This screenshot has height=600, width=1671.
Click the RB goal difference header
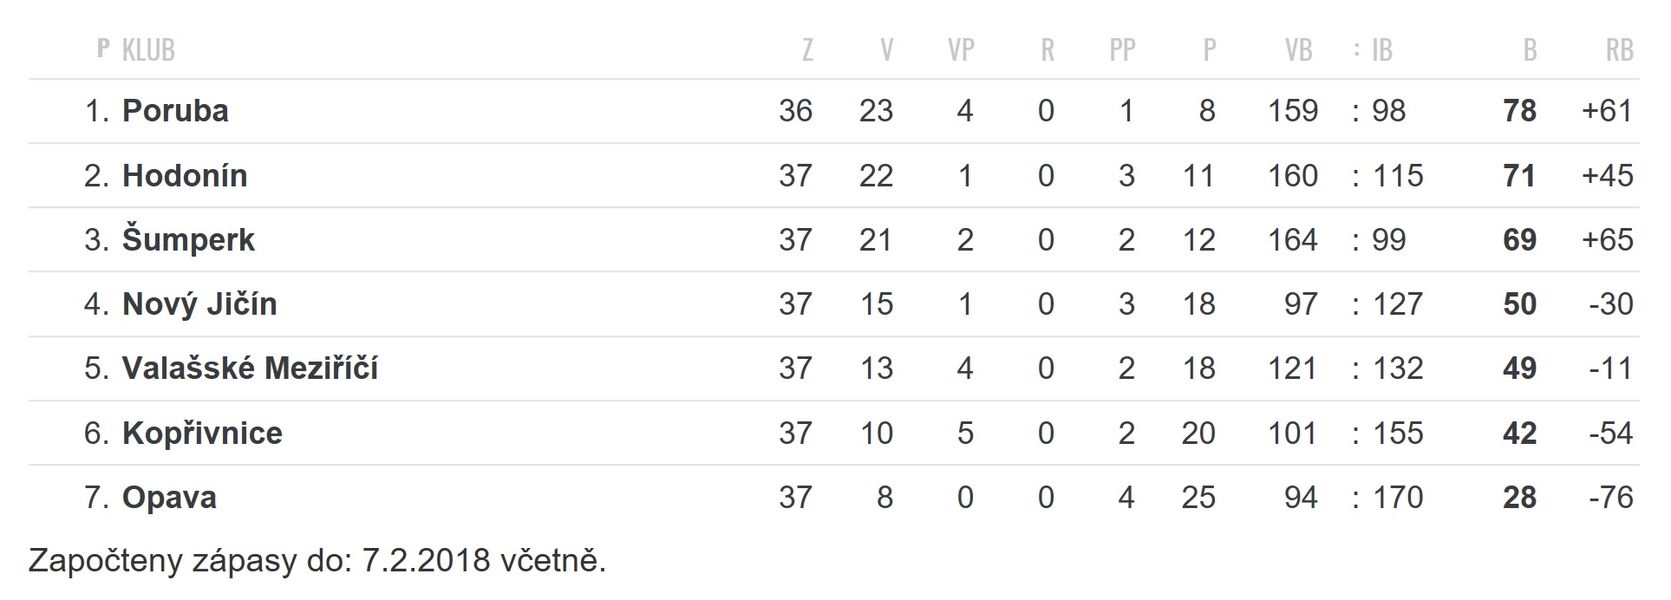tap(1619, 50)
